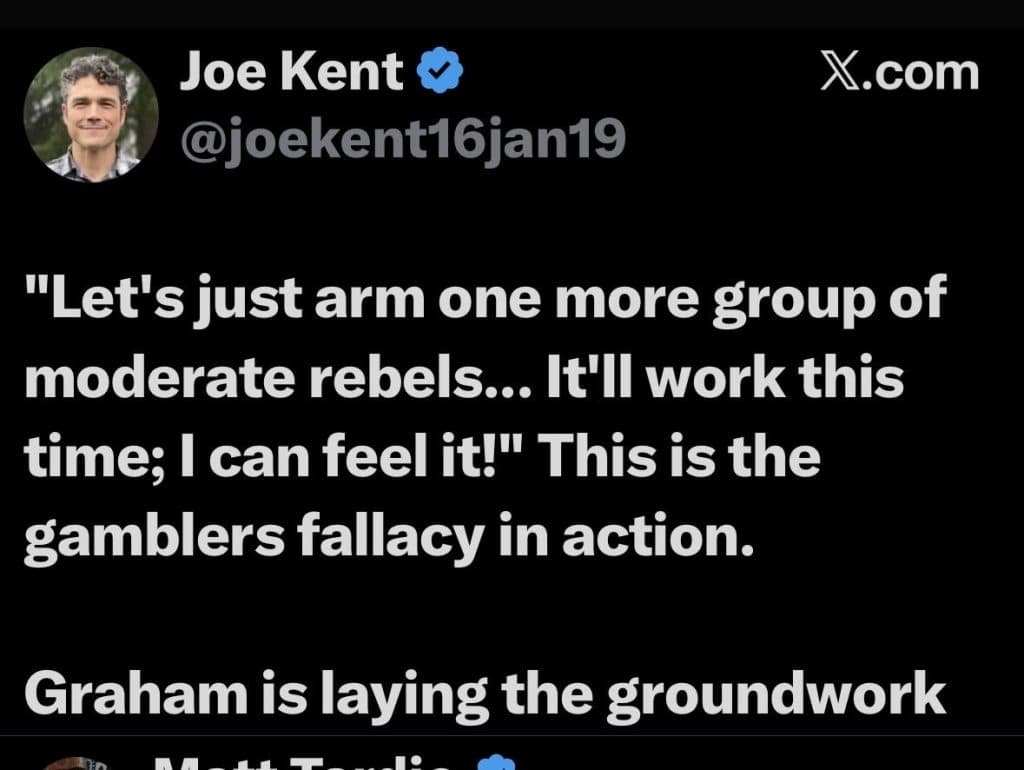Click the blue verified badge beside Joe Kent
The image size is (1024, 770).
tap(440, 70)
